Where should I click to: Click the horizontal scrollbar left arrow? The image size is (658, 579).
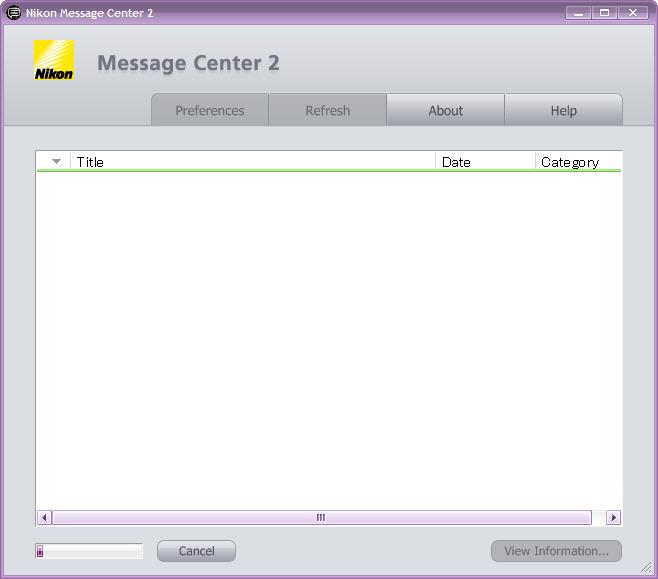coord(44,518)
